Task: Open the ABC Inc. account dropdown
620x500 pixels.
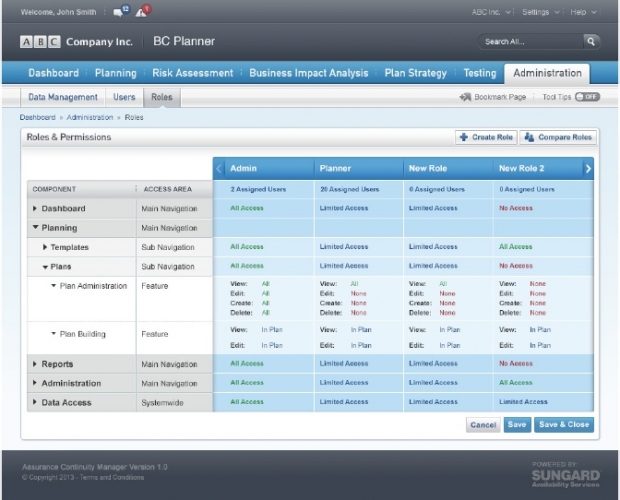Action: (x=492, y=12)
